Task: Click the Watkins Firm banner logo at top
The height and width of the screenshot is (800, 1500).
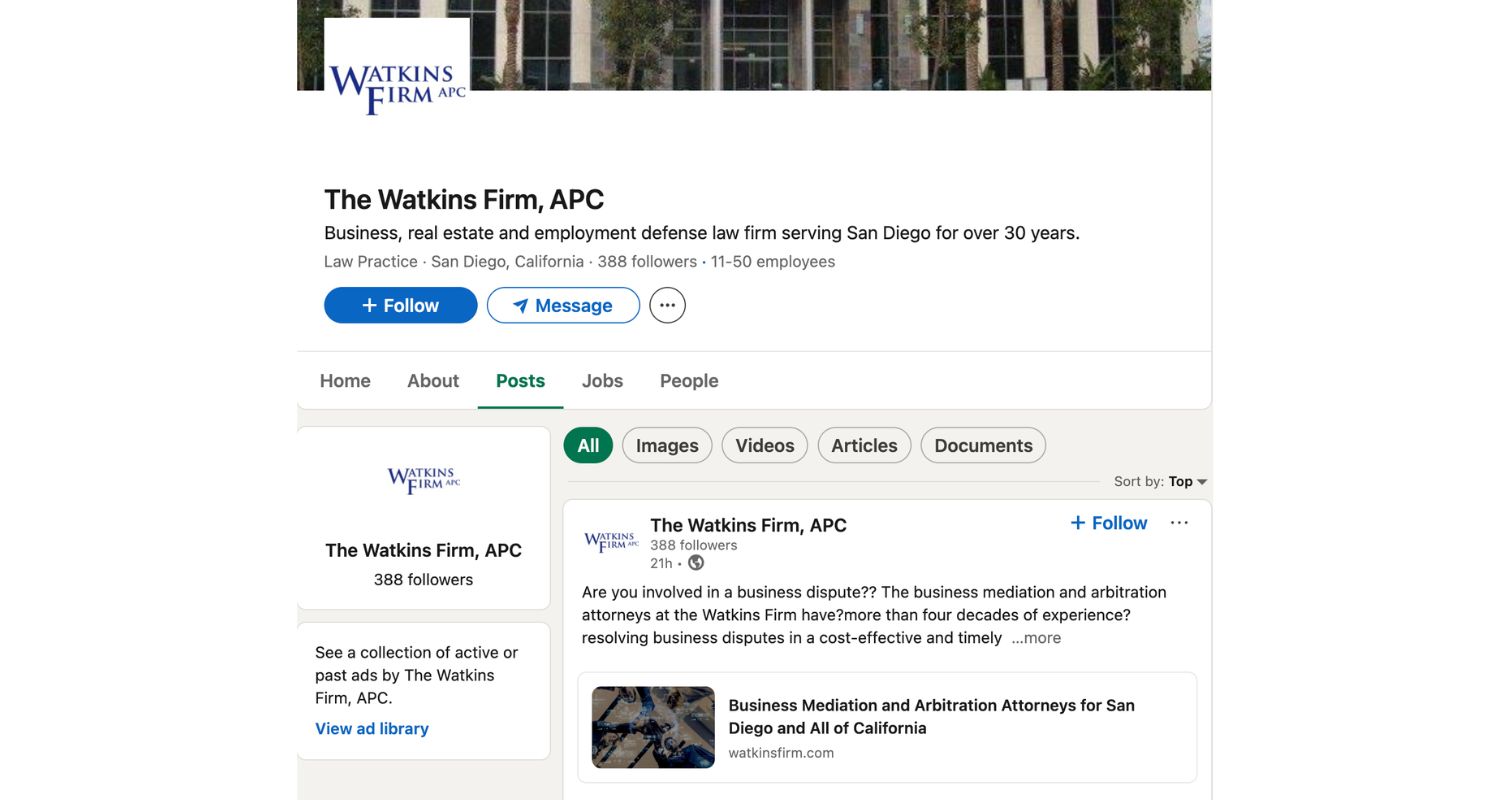Action: tap(396, 68)
